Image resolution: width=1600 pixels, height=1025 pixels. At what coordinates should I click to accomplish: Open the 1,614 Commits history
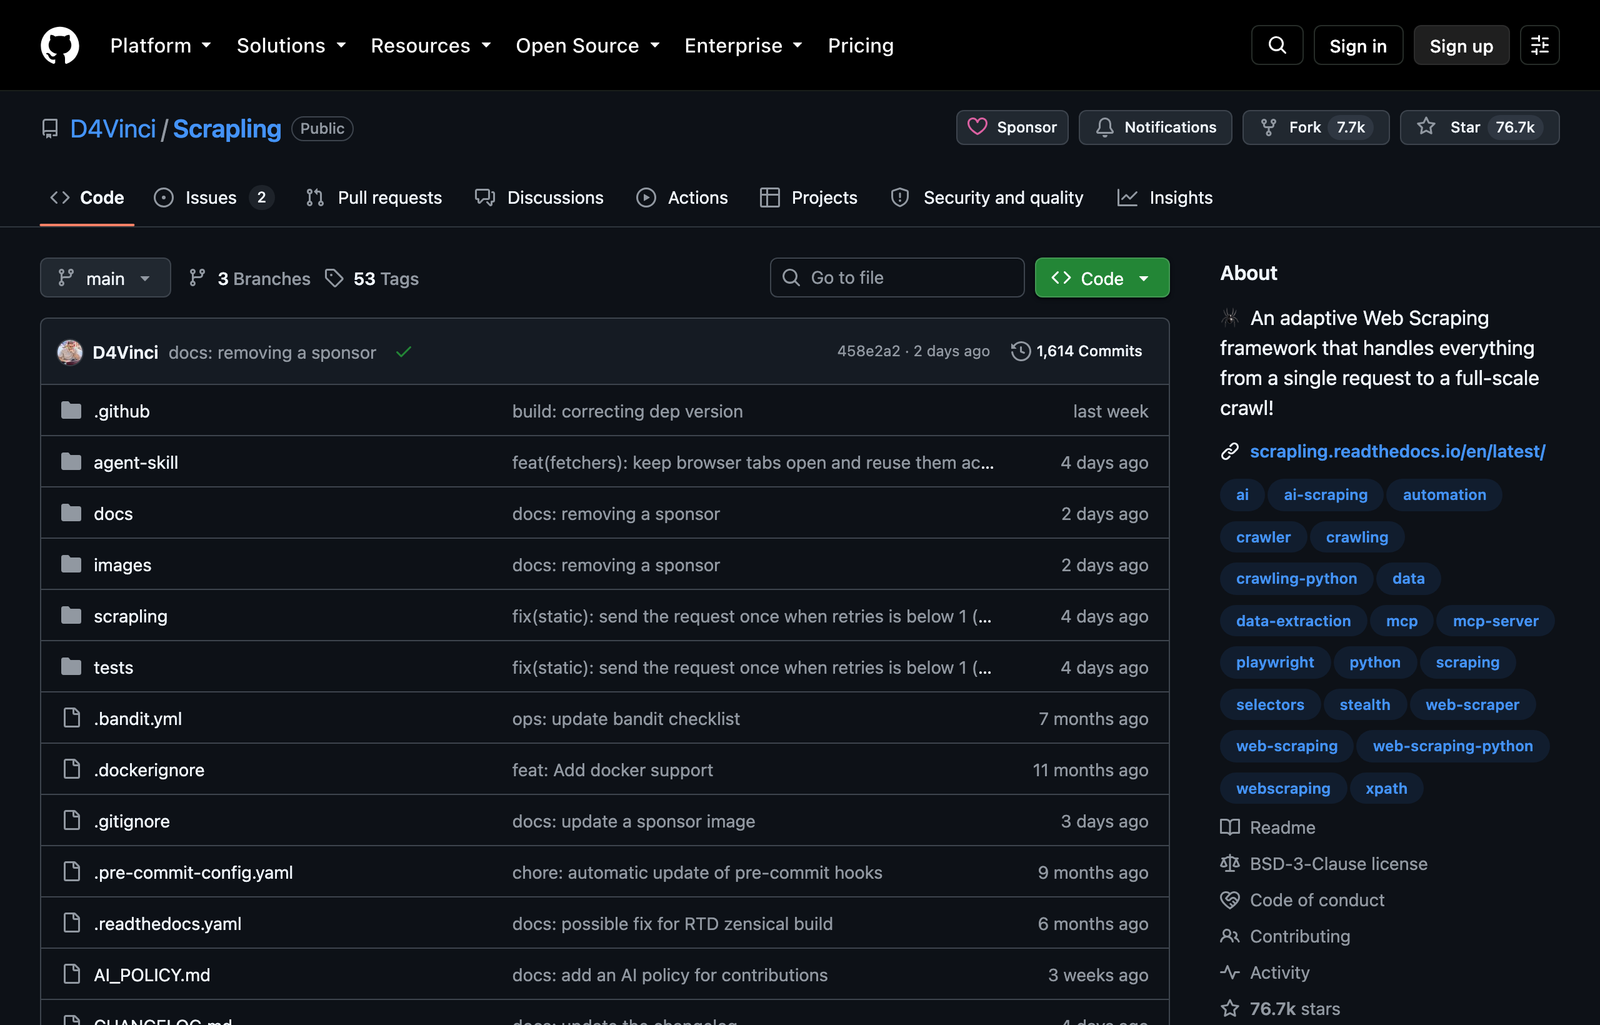1077,351
